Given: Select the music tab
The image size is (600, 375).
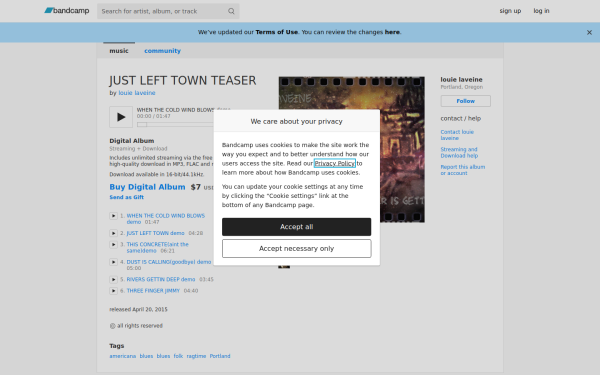Looking at the screenshot, I should 119,51.
